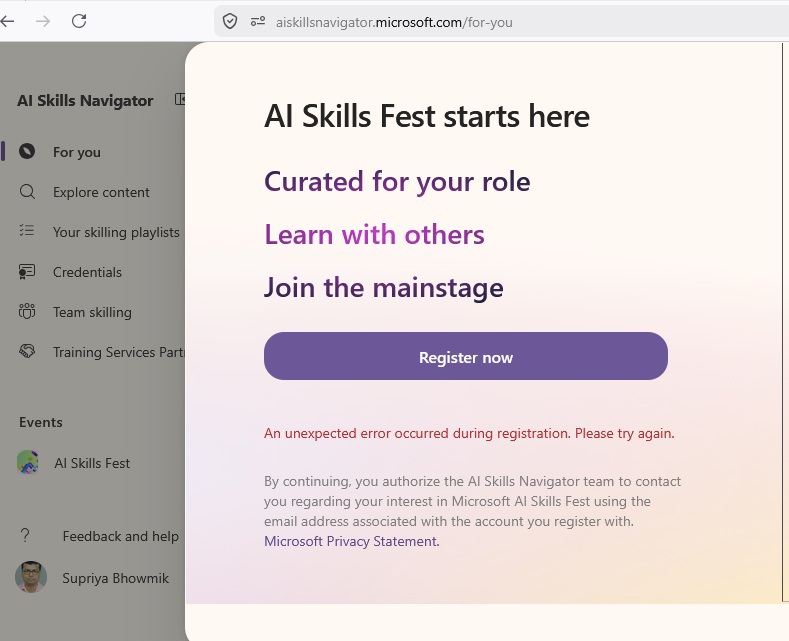Open the Microsoft Privacy Statement link
789x641 pixels.
tap(351, 541)
